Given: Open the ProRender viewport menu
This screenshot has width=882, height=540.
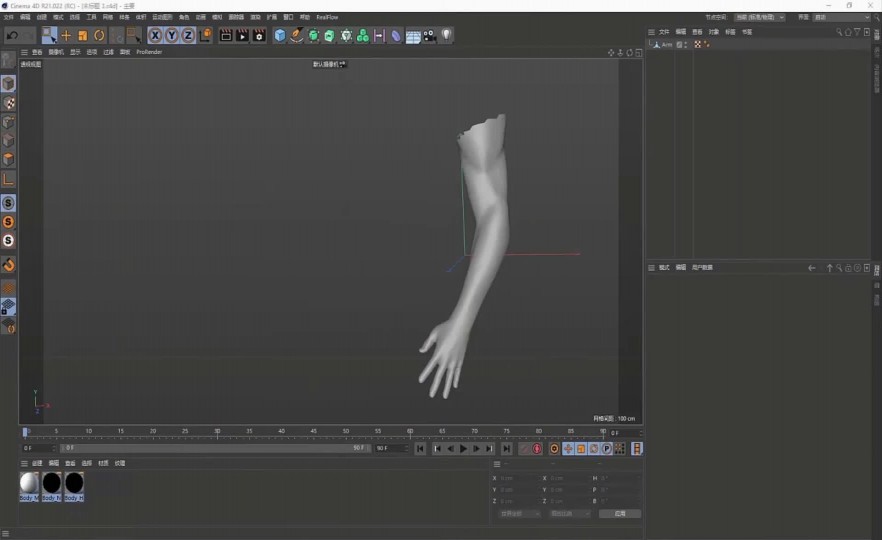Looking at the screenshot, I should pyautogui.click(x=149, y=52).
